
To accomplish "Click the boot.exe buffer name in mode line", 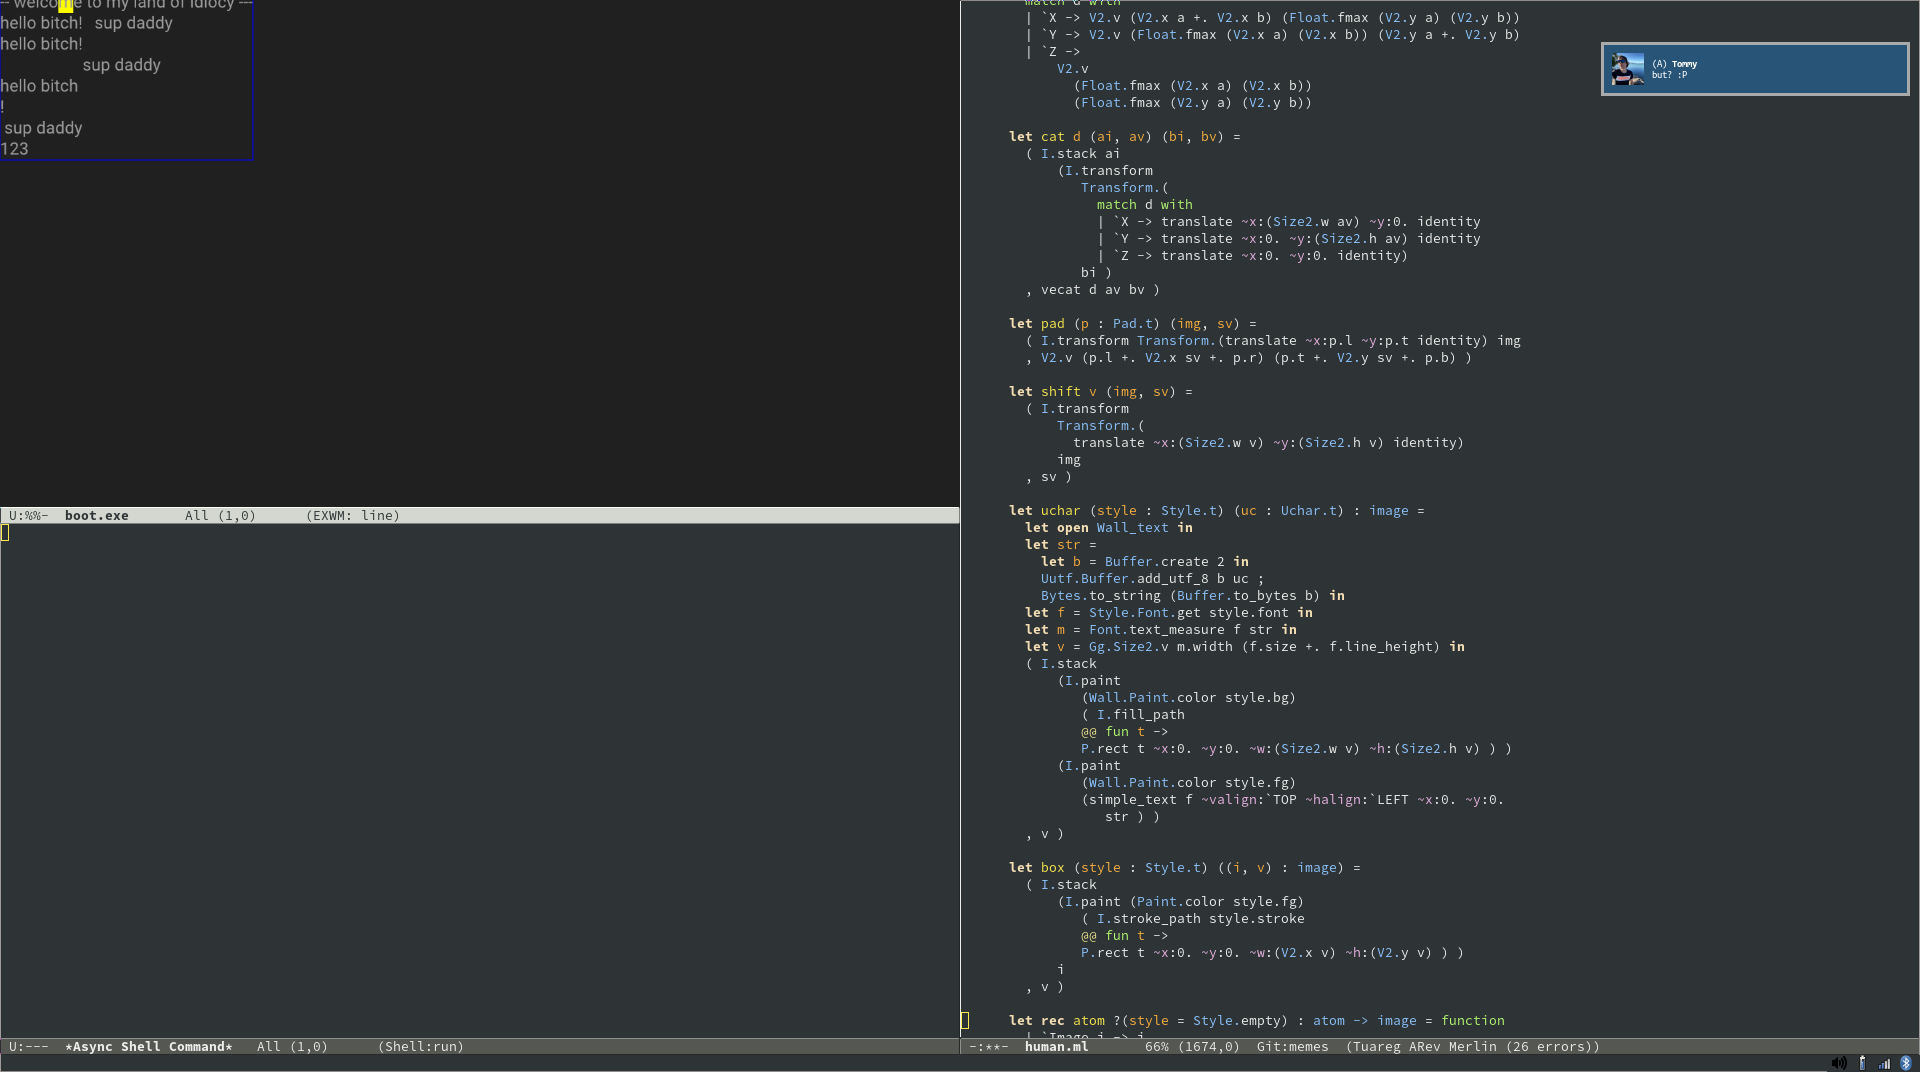I will click(96, 516).
